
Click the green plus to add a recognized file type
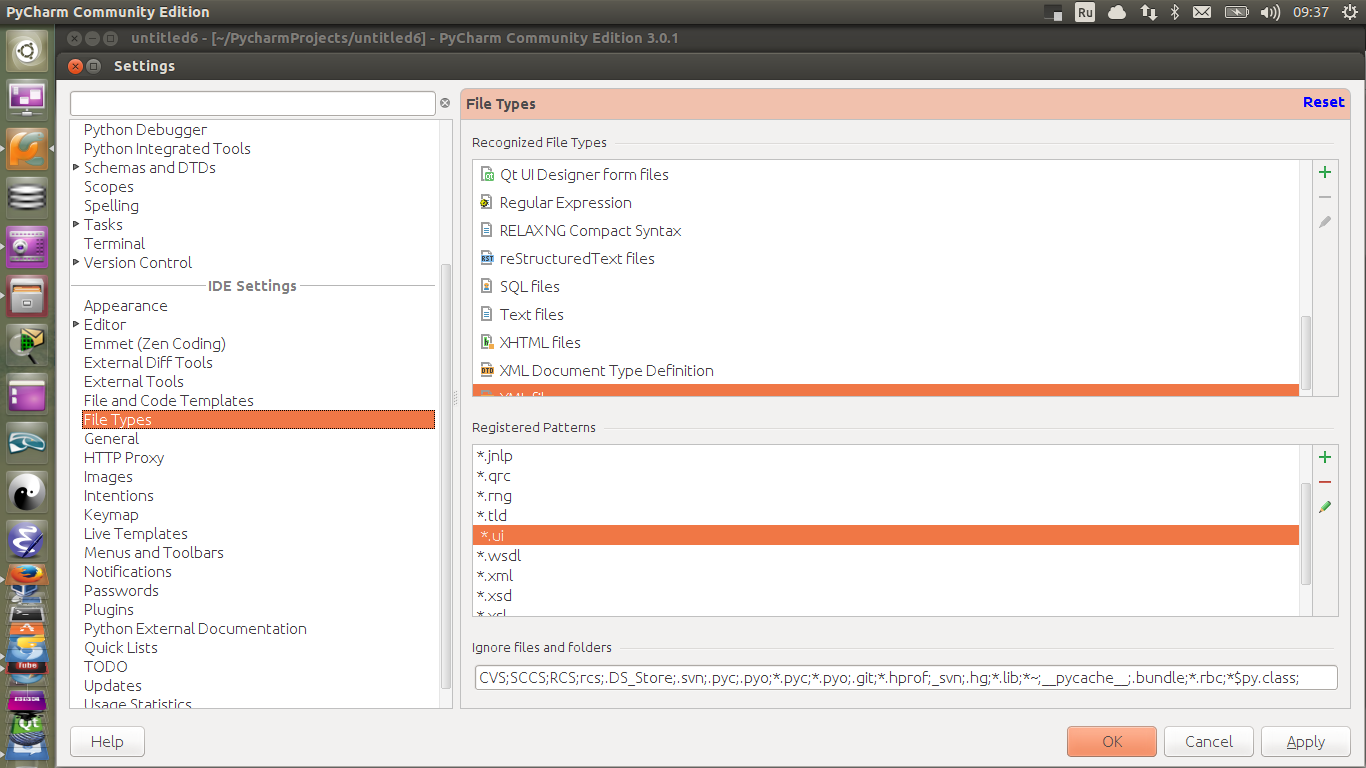pyautogui.click(x=1325, y=172)
